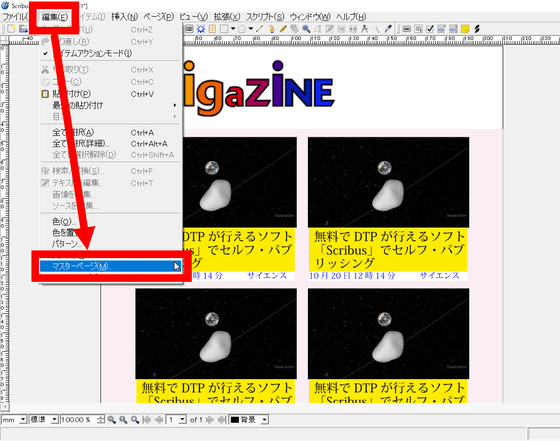Select the Eyedropper tool
This screenshot has height=441, width=560.
[388, 29]
